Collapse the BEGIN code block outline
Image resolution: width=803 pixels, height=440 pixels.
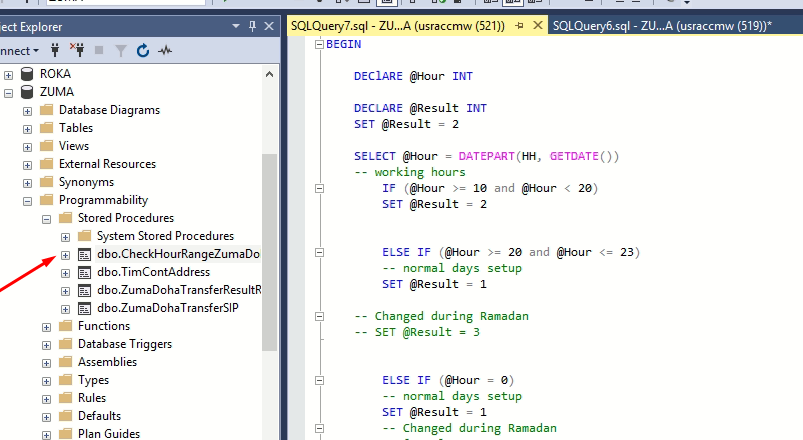click(320, 44)
